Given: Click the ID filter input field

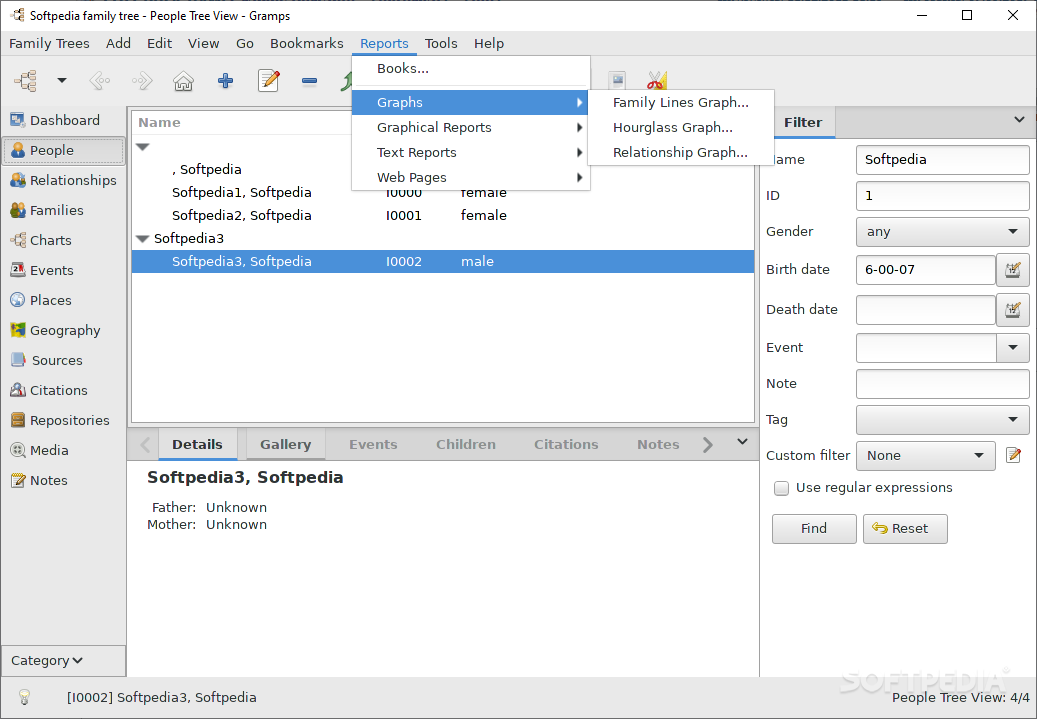Looking at the screenshot, I should [x=942, y=196].
